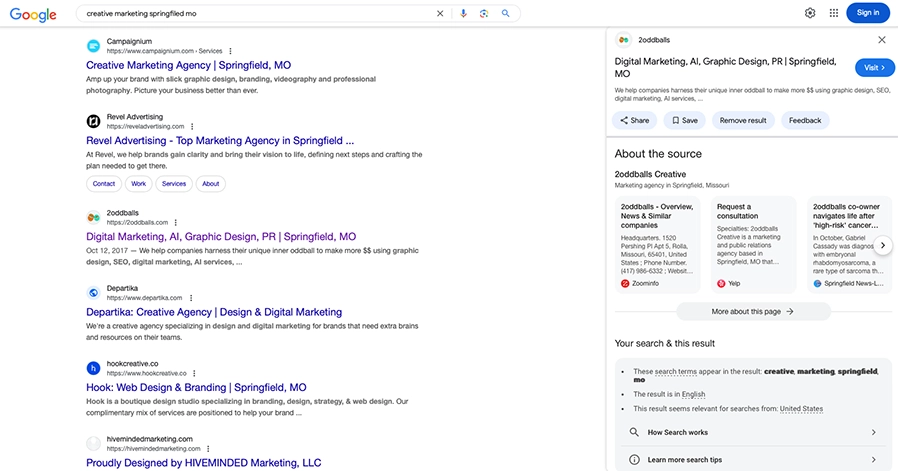This screenshot has height=471, width=898.
Task: Click the departika.com URL text
Action: click(144, 298)
